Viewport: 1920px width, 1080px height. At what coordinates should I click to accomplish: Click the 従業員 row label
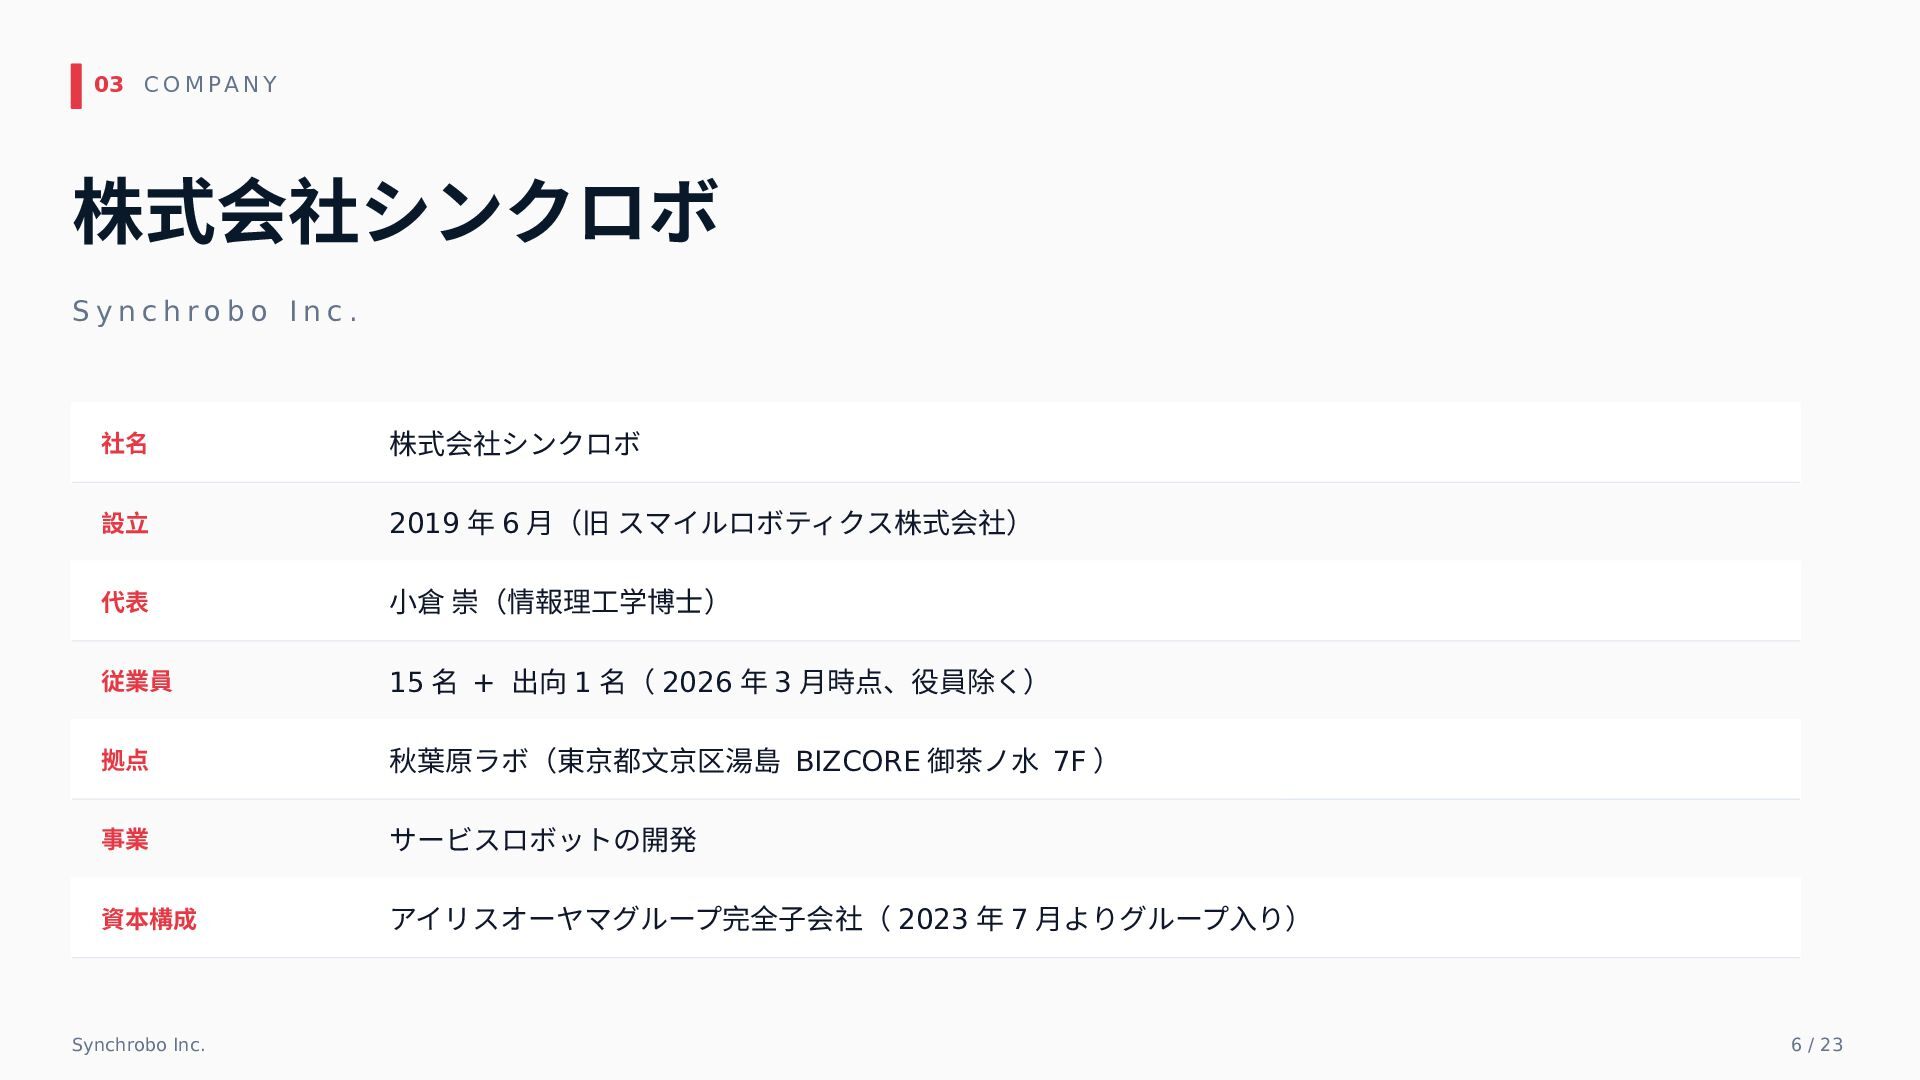click(x=137, y=681)
